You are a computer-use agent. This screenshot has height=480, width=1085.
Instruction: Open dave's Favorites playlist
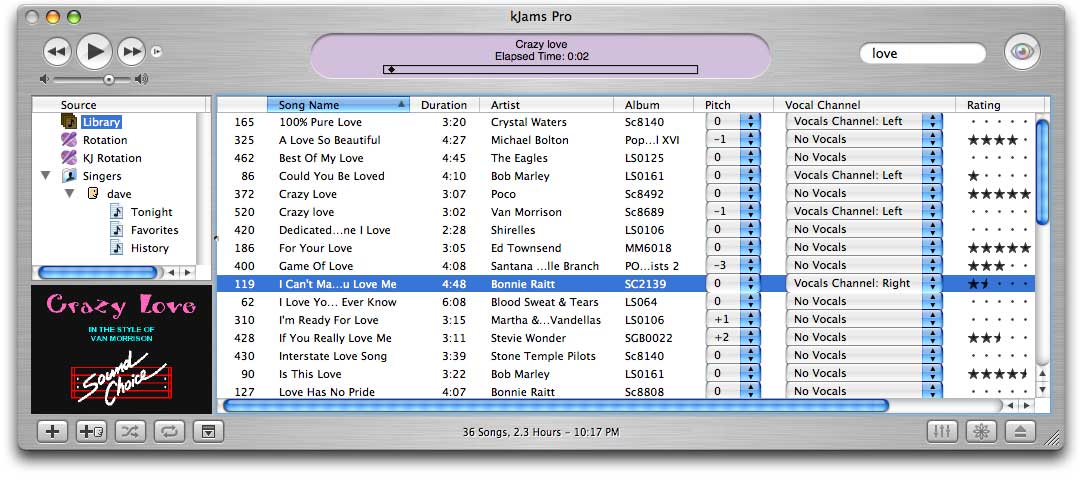(x=154, y=230)
